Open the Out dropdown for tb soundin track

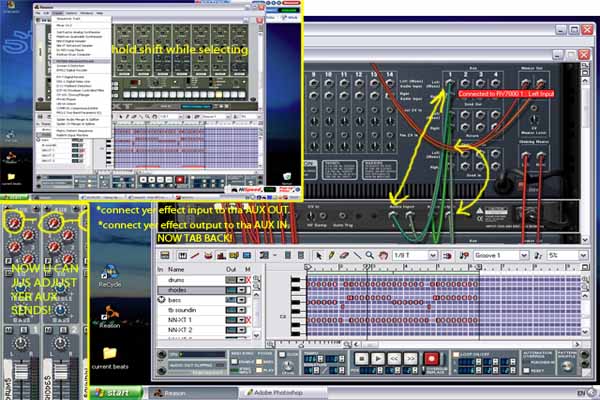pos(241,310)
